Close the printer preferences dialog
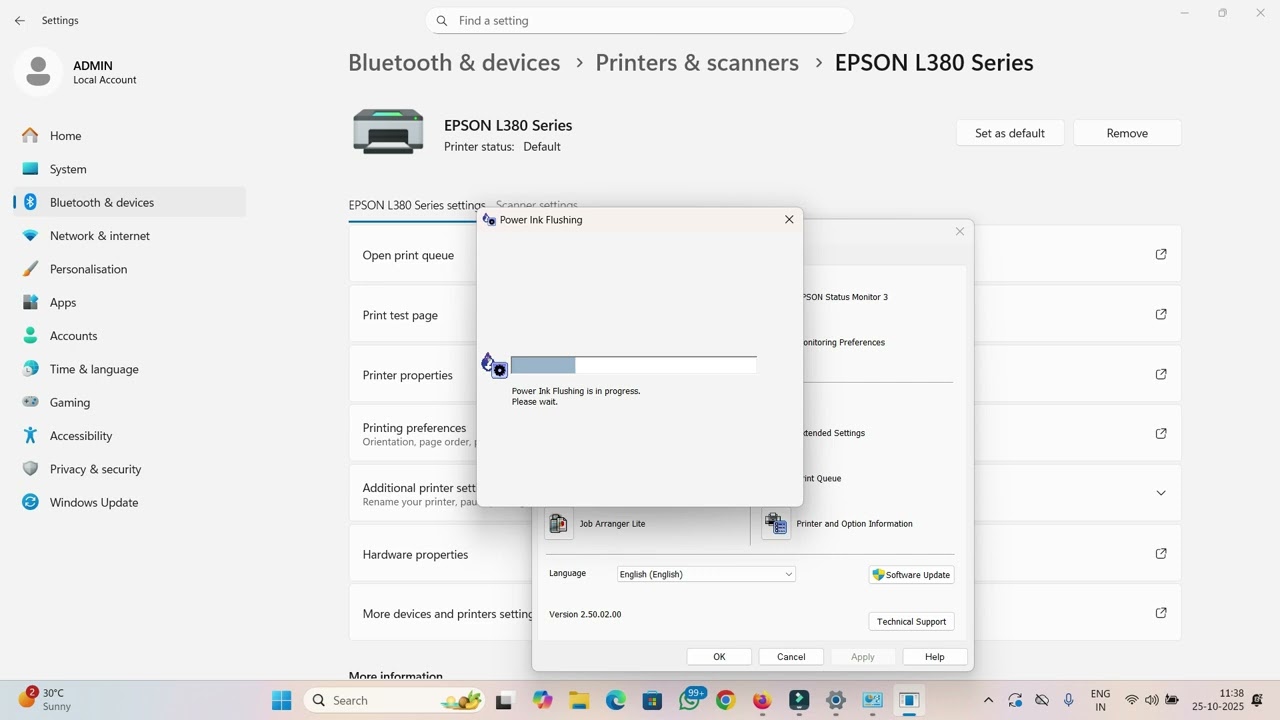Image resolution: width=1280 pixels, height=720 pixels. click(x=960, y=231)
